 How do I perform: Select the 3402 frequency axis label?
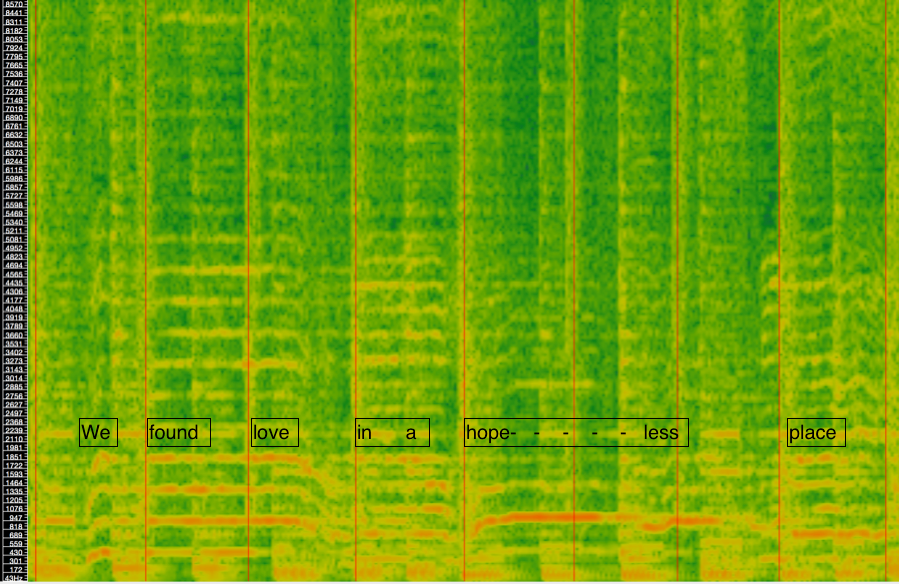(14, 352)
